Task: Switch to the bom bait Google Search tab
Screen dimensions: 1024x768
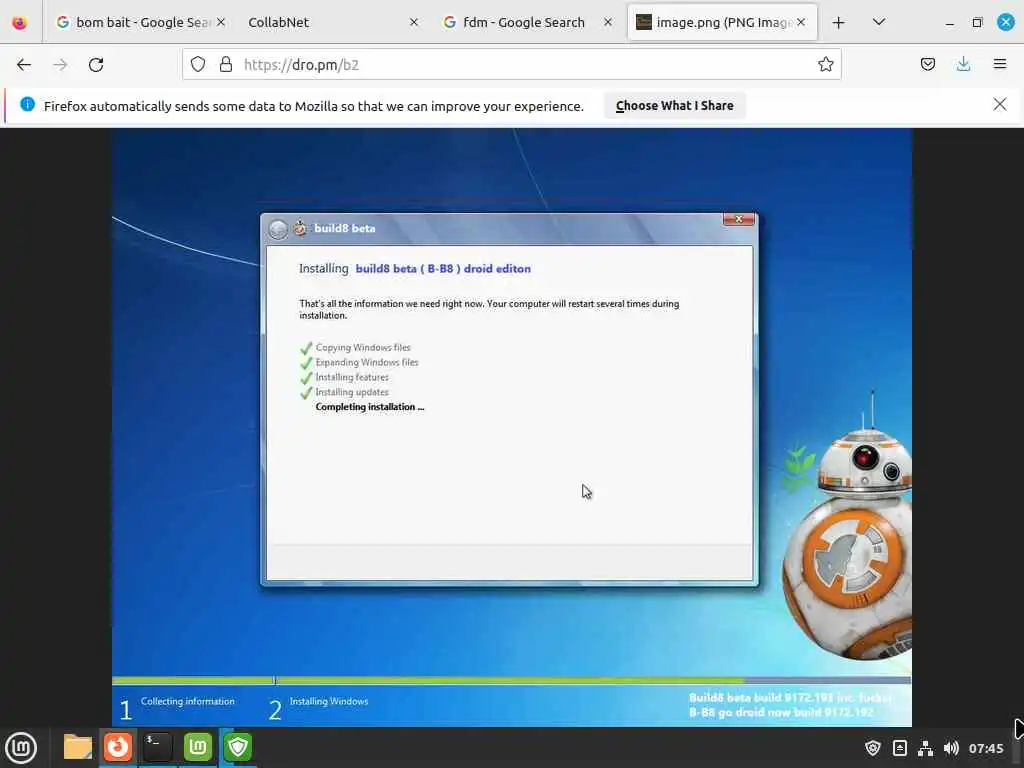Action: 140,22
